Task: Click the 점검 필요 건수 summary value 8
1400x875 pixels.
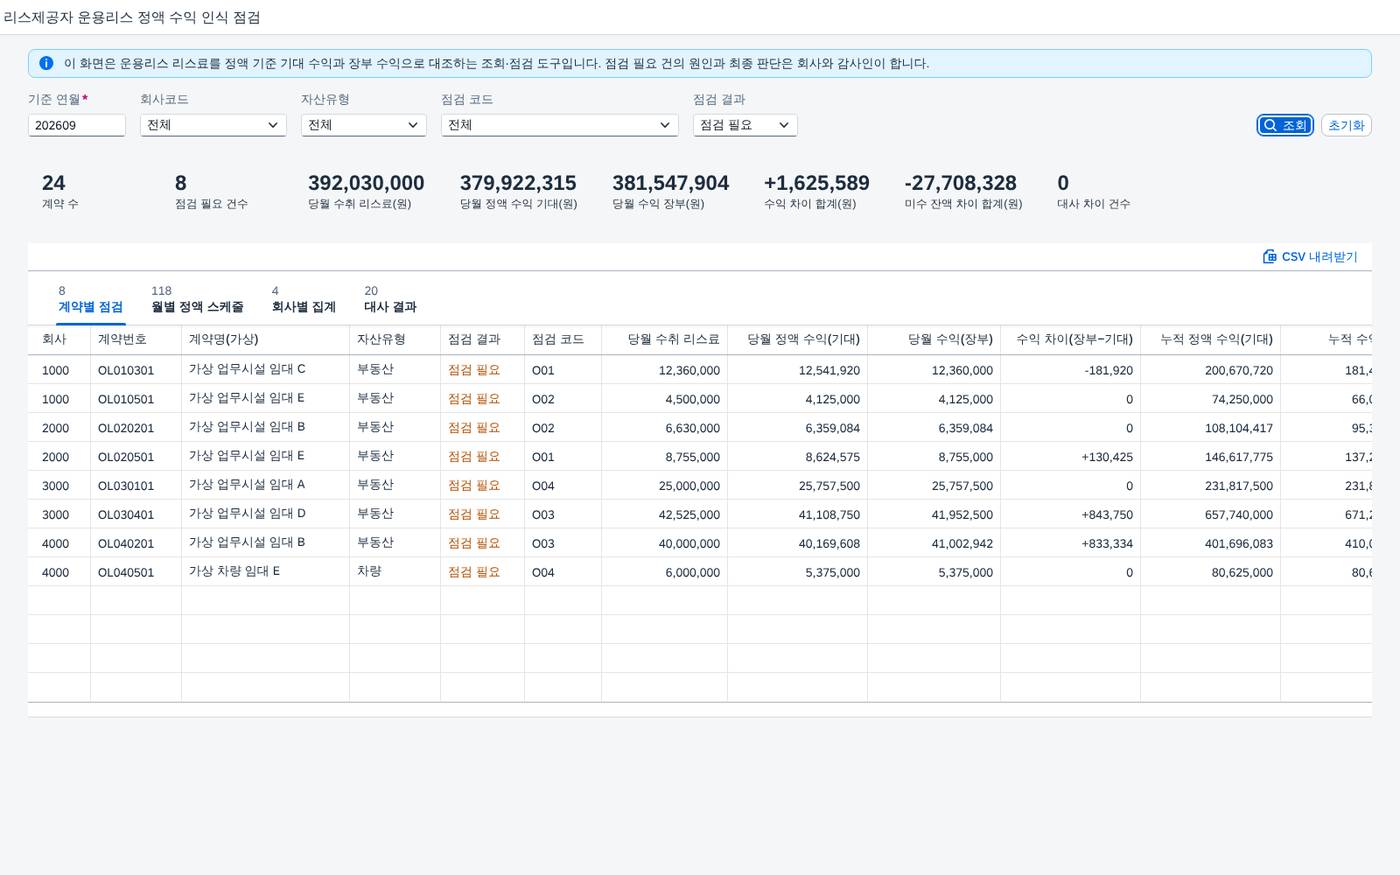Action: pos(181,183)
